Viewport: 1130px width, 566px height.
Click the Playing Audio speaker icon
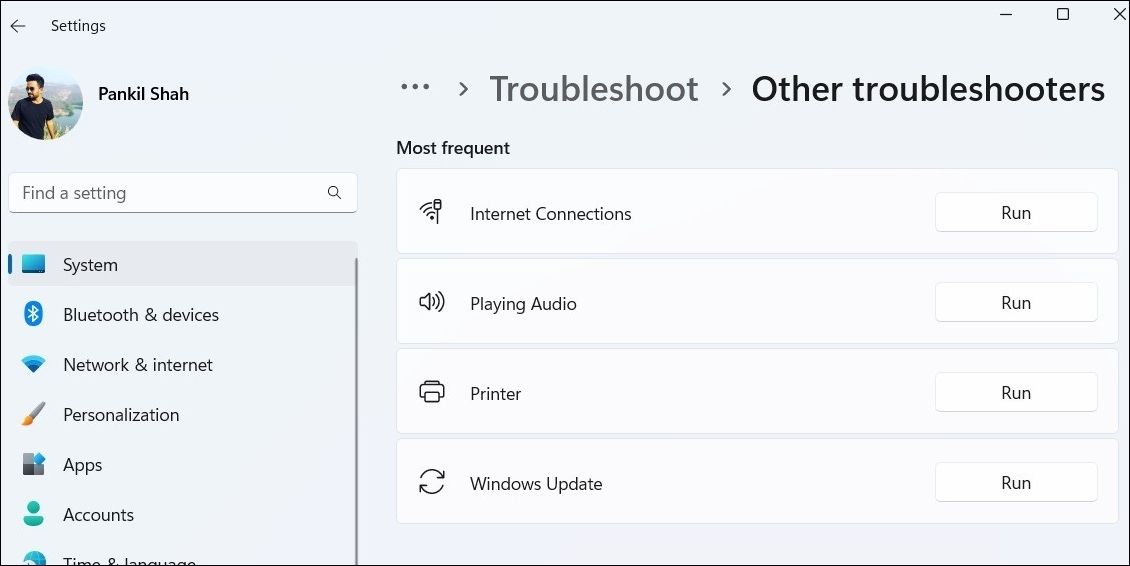432,303
